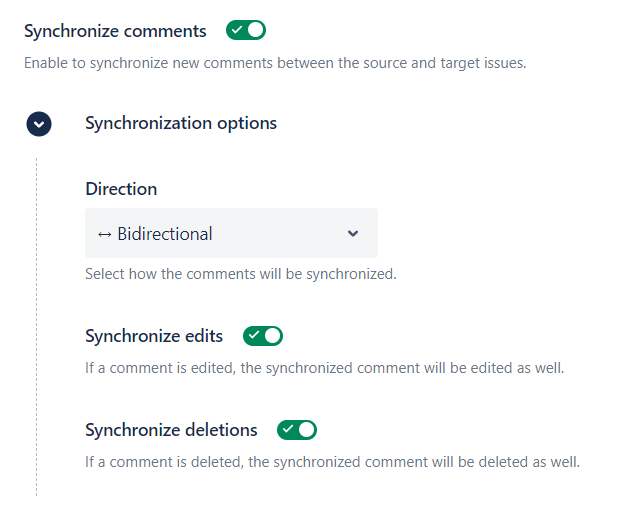
Task: Click the Synchronize deletions label text
Action: pos(171,430)
